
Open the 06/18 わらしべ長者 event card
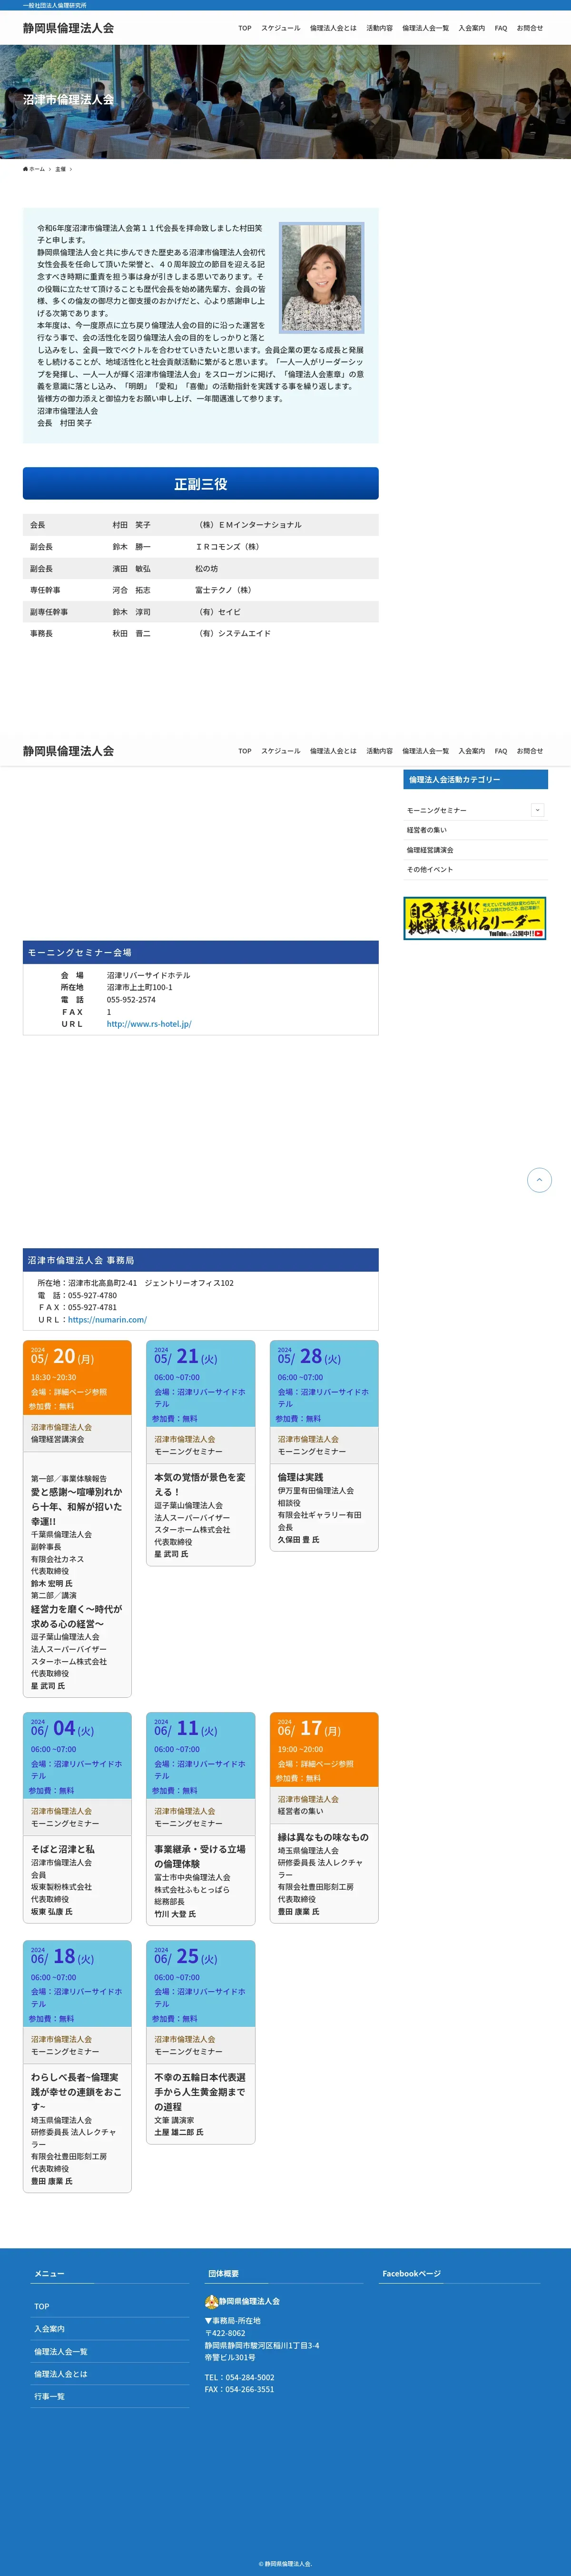[77, 2067]
